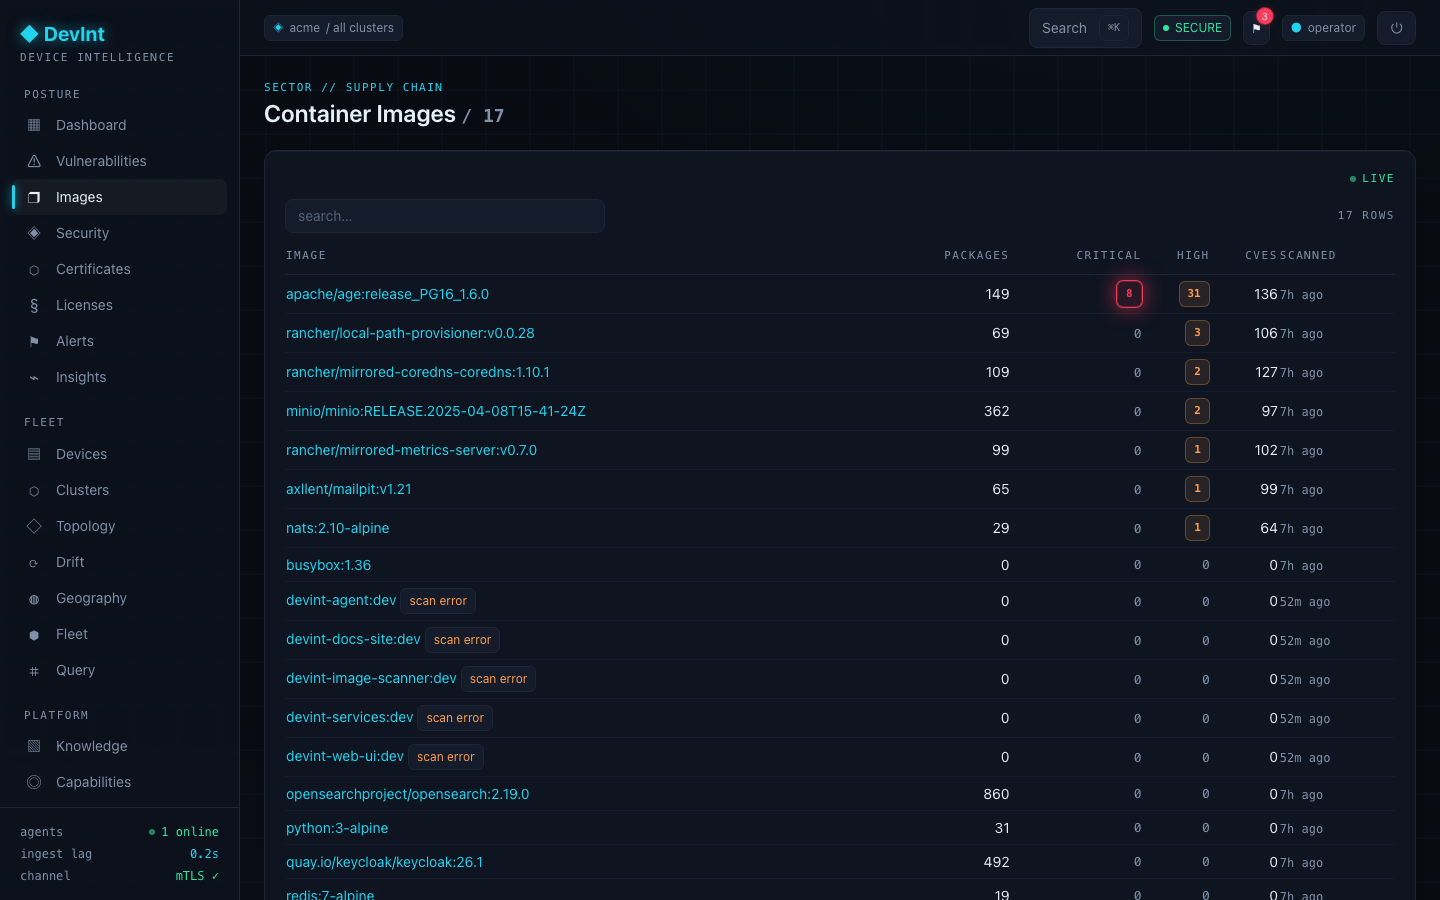Screen dimensions: 1440x900
Task: Click the DevInt logo diamond
Action: click(29, 34)
